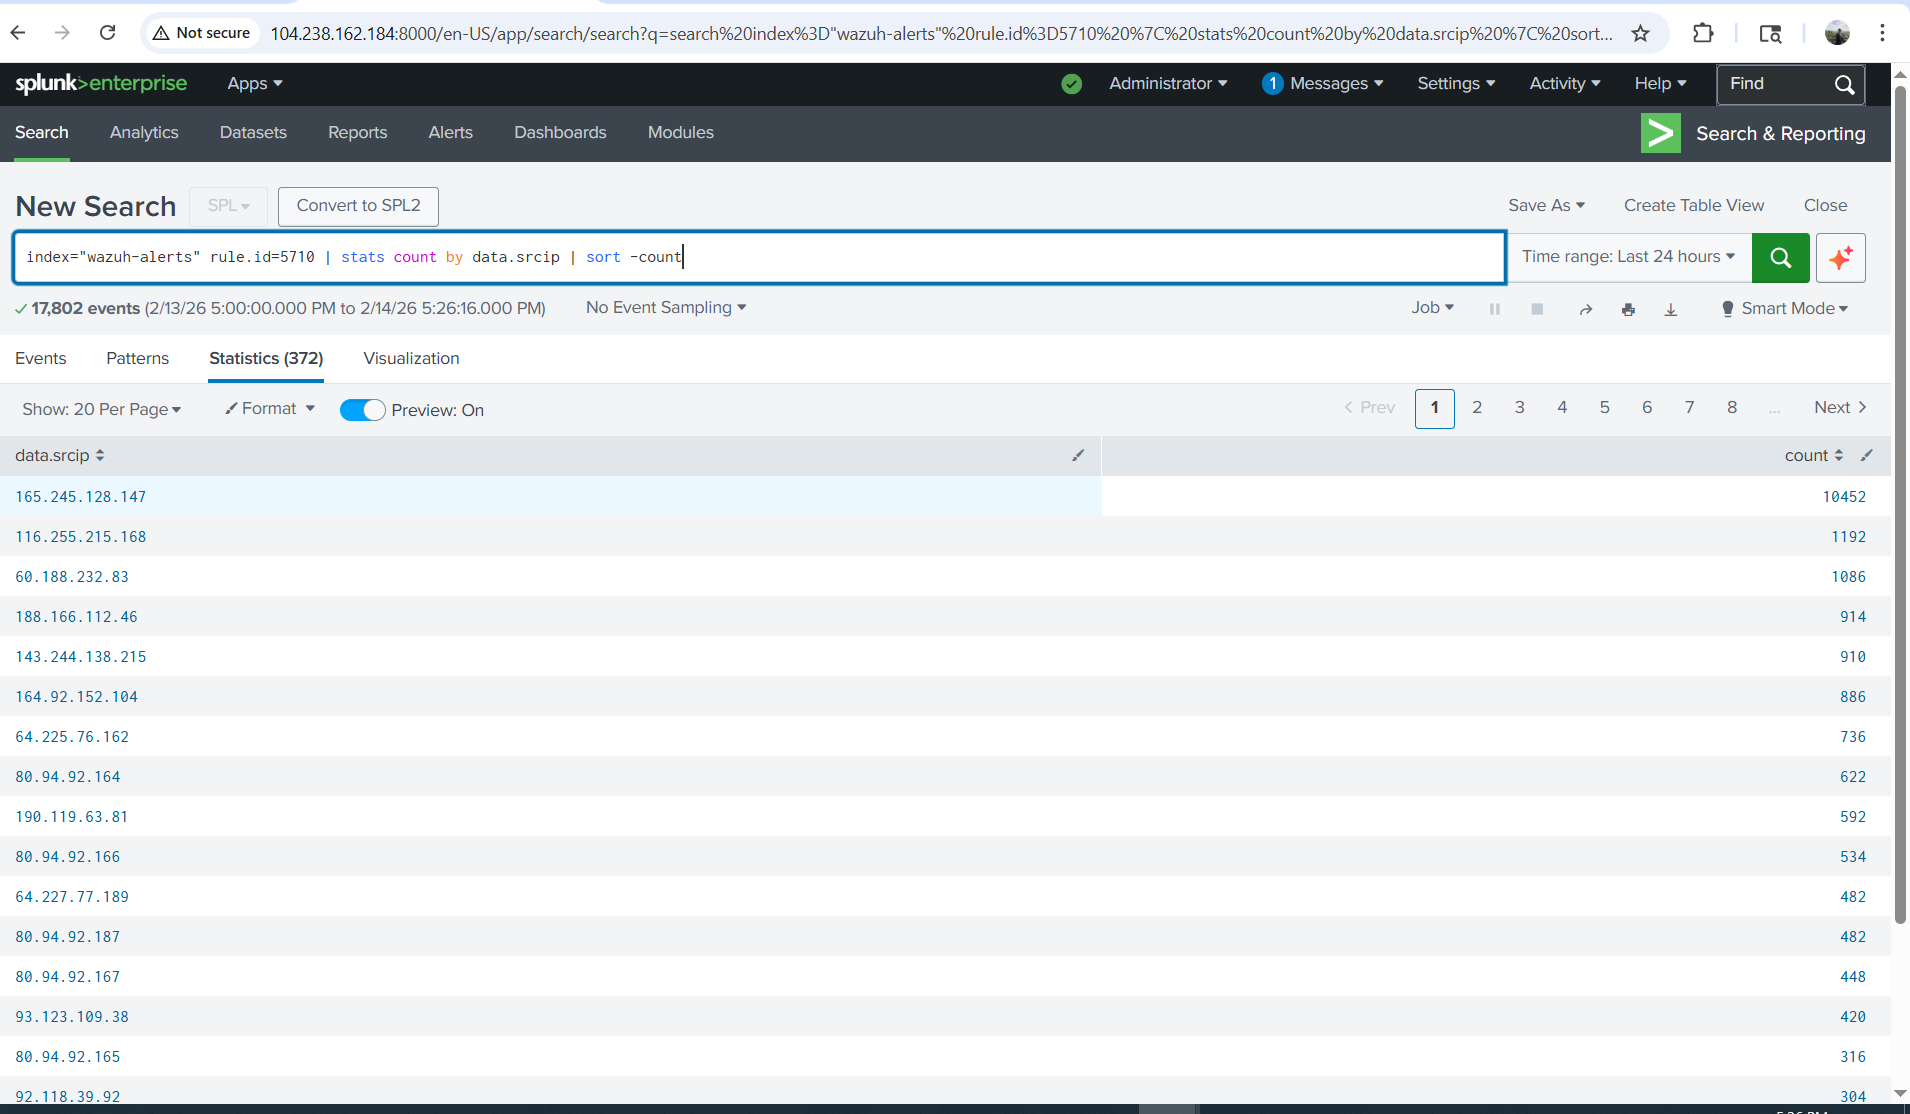
Task: Toggle the Preview On switch
Action: point(362,410)
